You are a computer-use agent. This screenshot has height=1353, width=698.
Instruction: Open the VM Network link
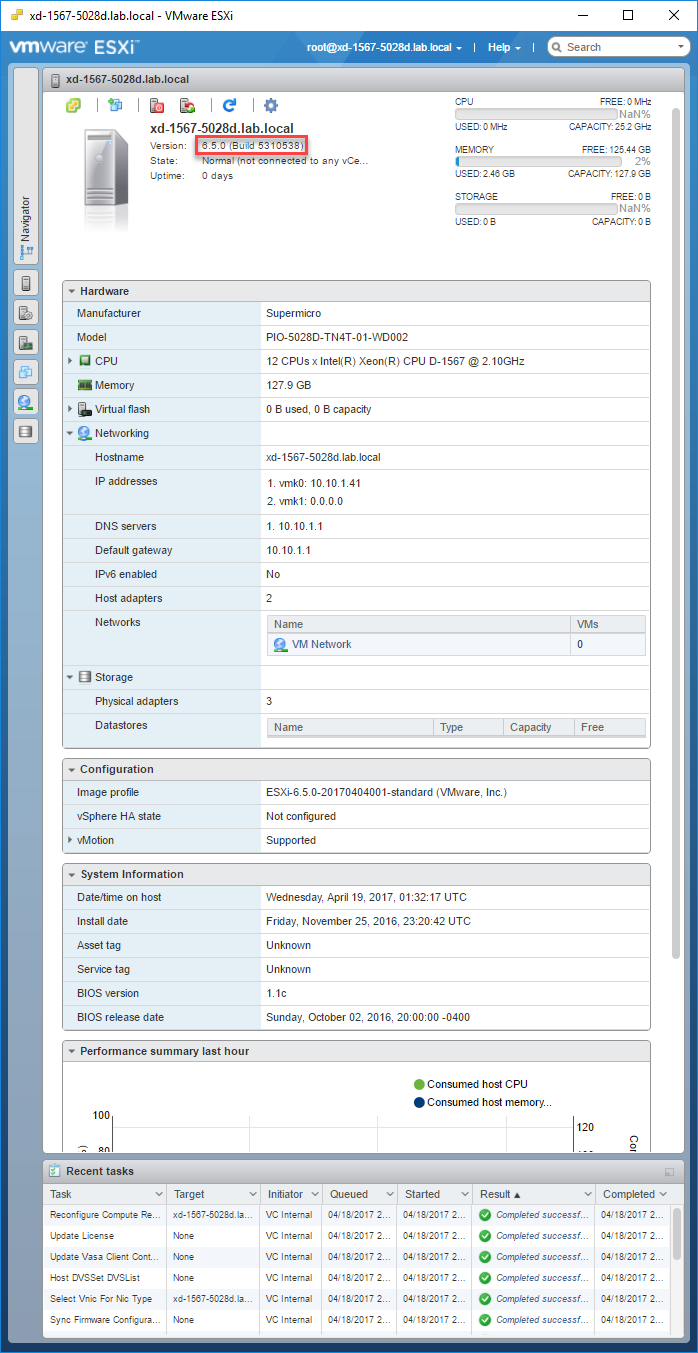pos(321,645)
